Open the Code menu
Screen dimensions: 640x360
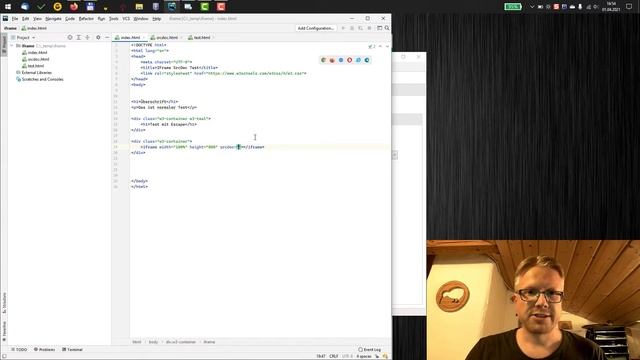[x=70, y=19]
